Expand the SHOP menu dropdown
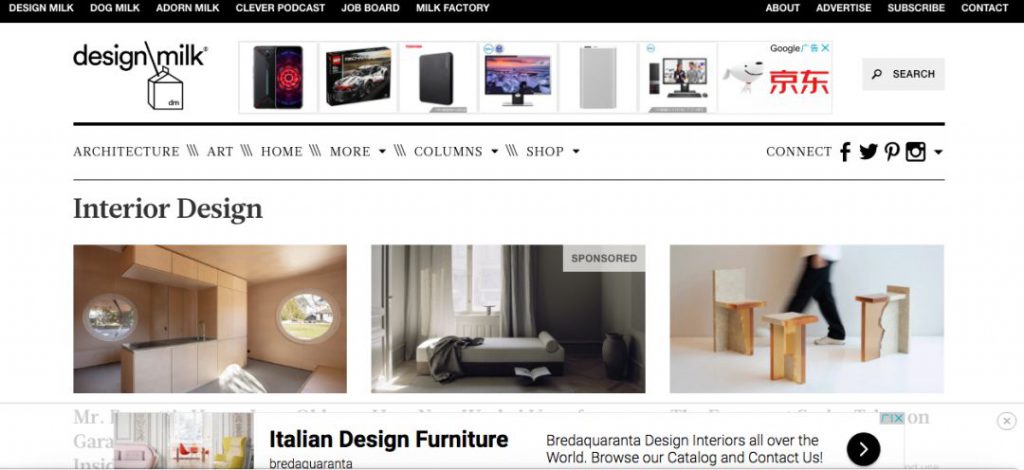1024x470 pixels. [552, 151]
